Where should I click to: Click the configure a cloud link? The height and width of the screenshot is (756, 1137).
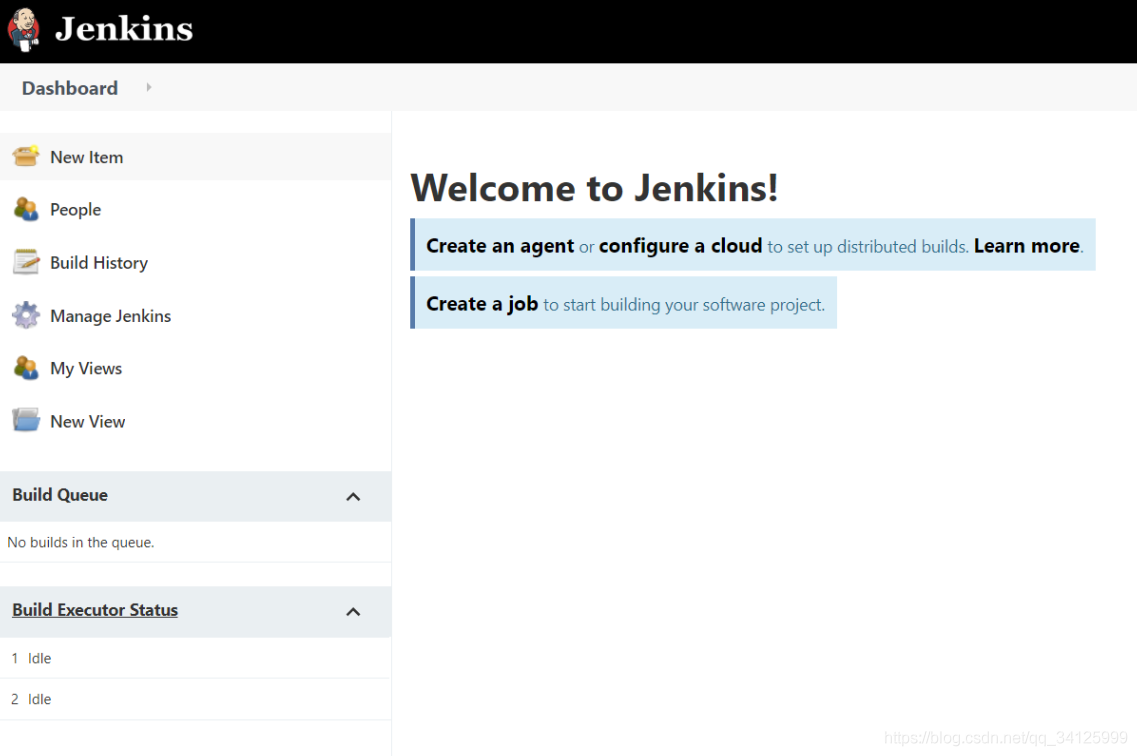pos(680,246)
